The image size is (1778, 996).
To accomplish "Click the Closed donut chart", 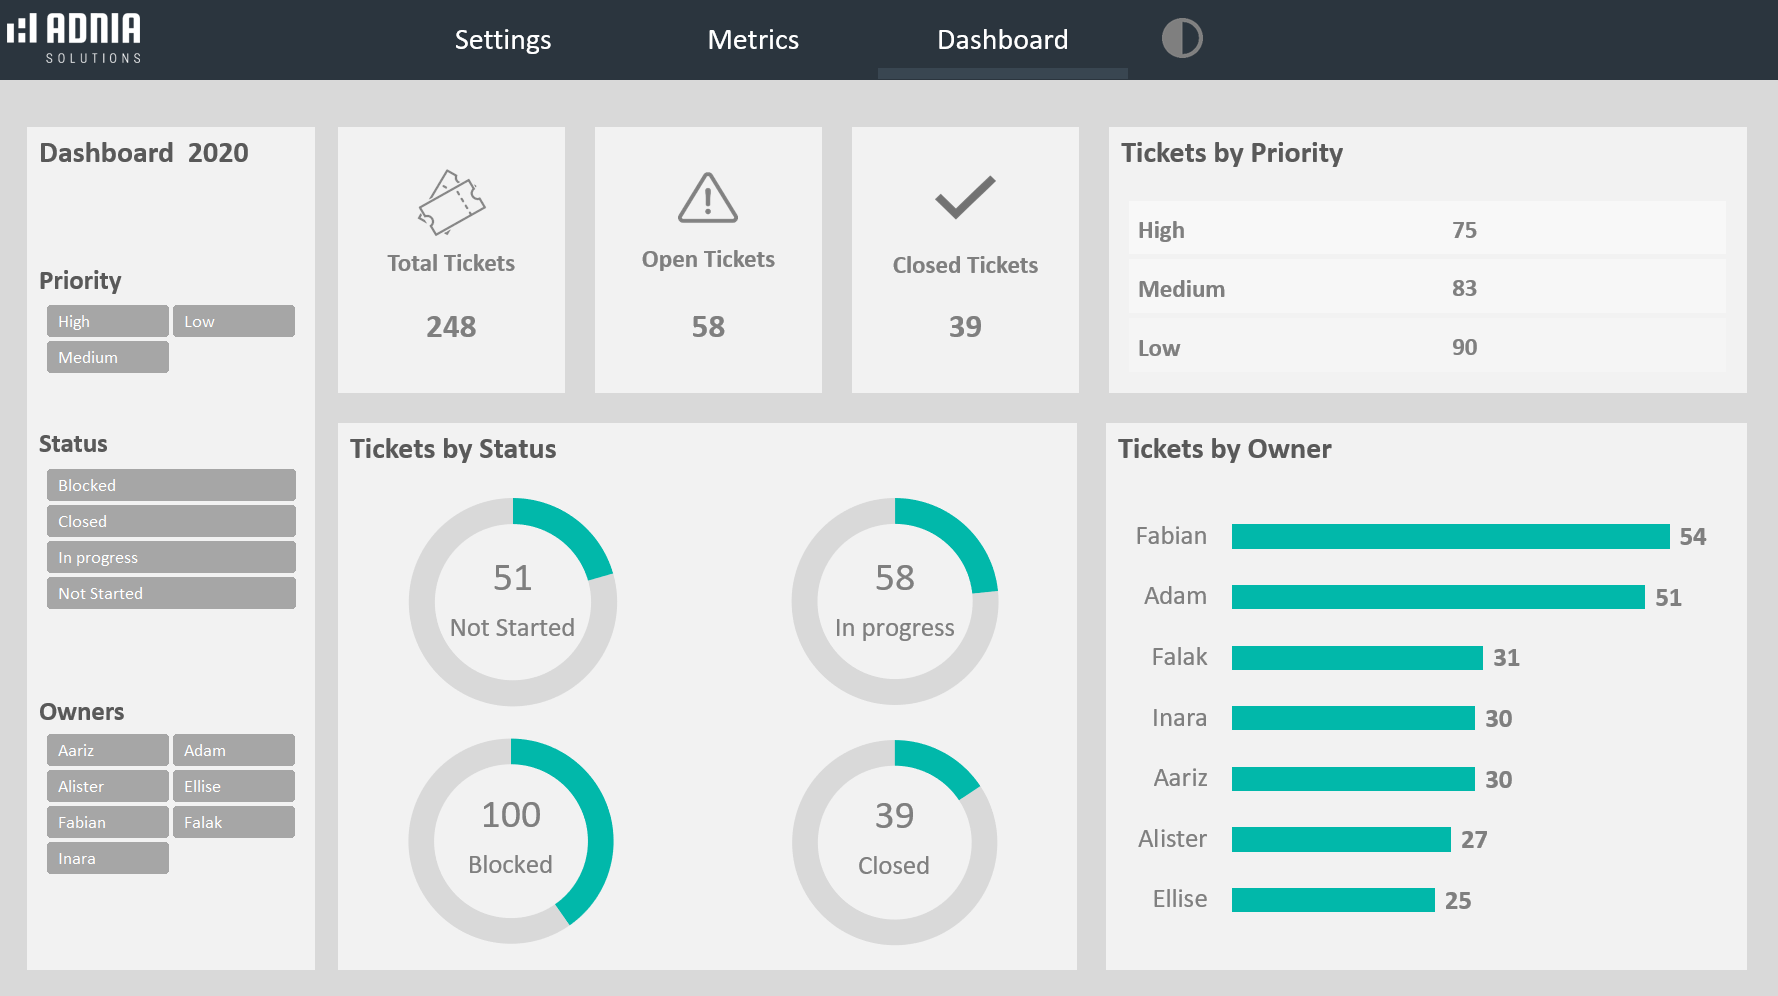I will click(x=894, y=842).
